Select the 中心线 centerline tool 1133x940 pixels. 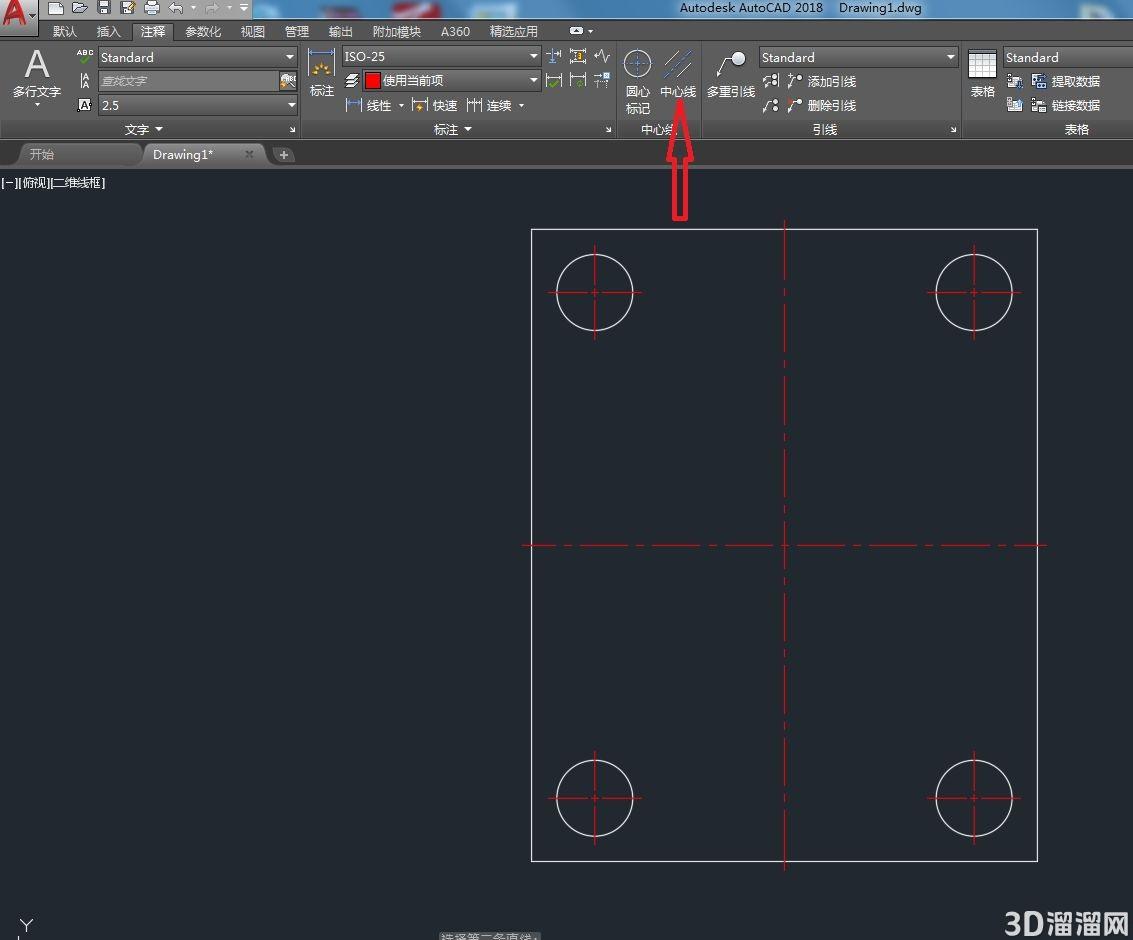(x=678, y=73)
